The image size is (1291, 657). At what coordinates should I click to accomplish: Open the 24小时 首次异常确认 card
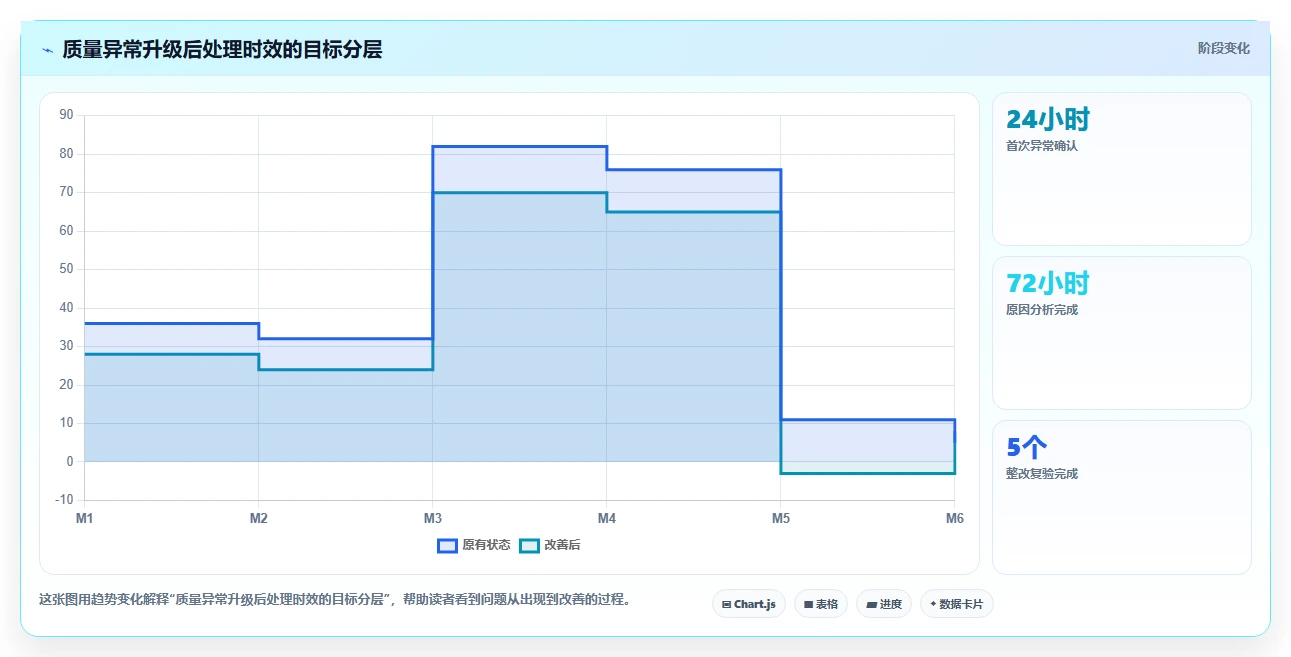1121,169
